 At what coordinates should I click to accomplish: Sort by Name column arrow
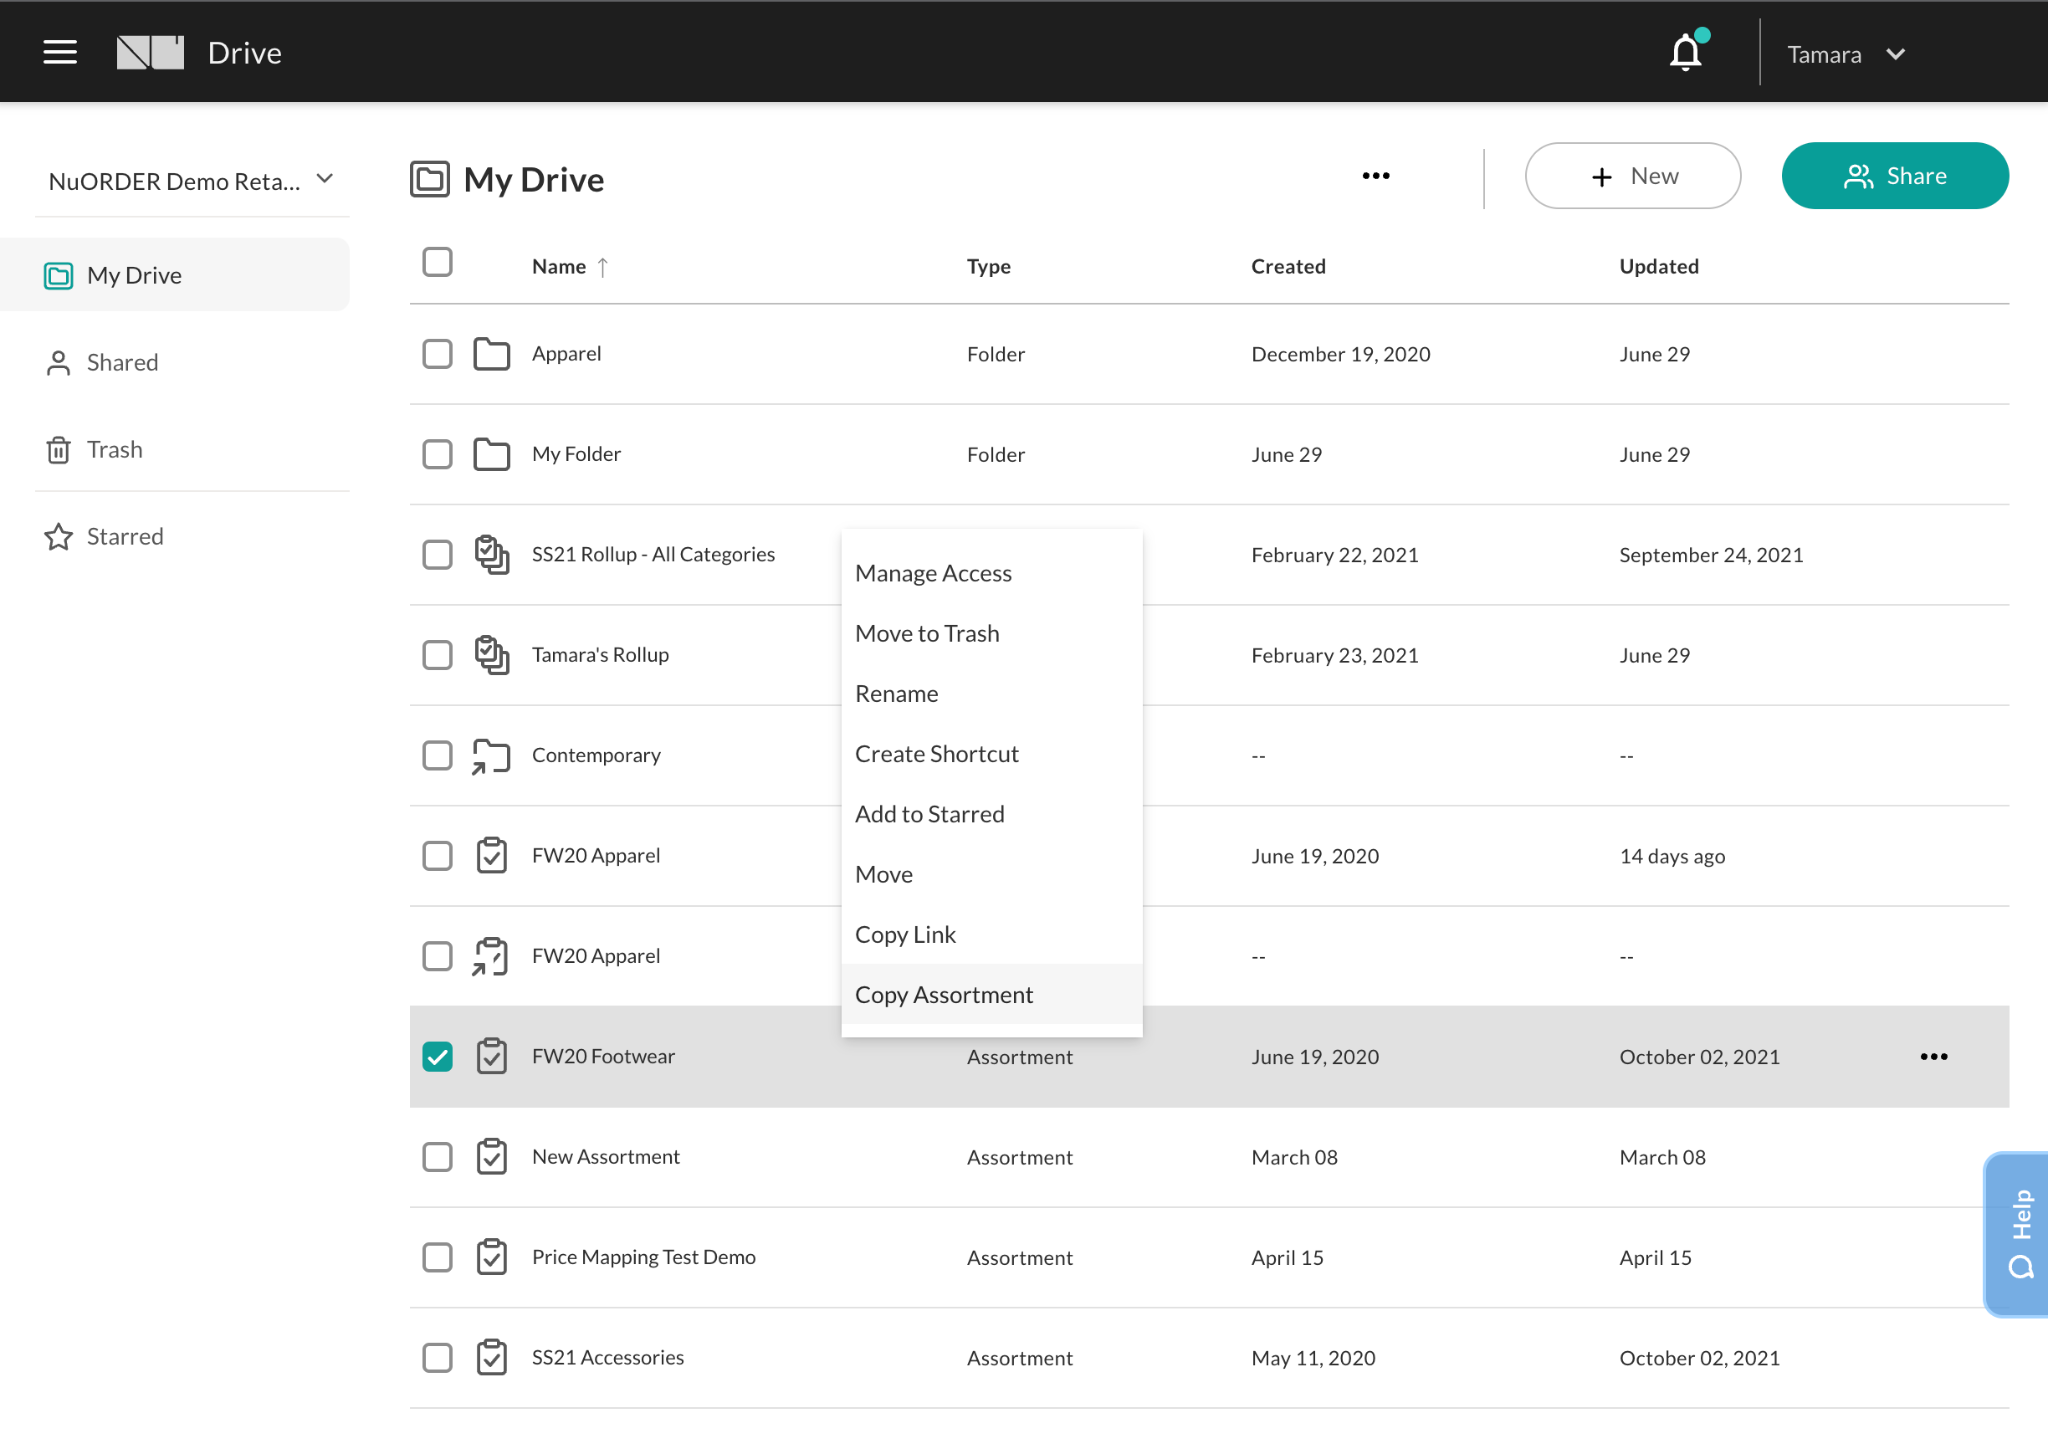coord(603,267)
